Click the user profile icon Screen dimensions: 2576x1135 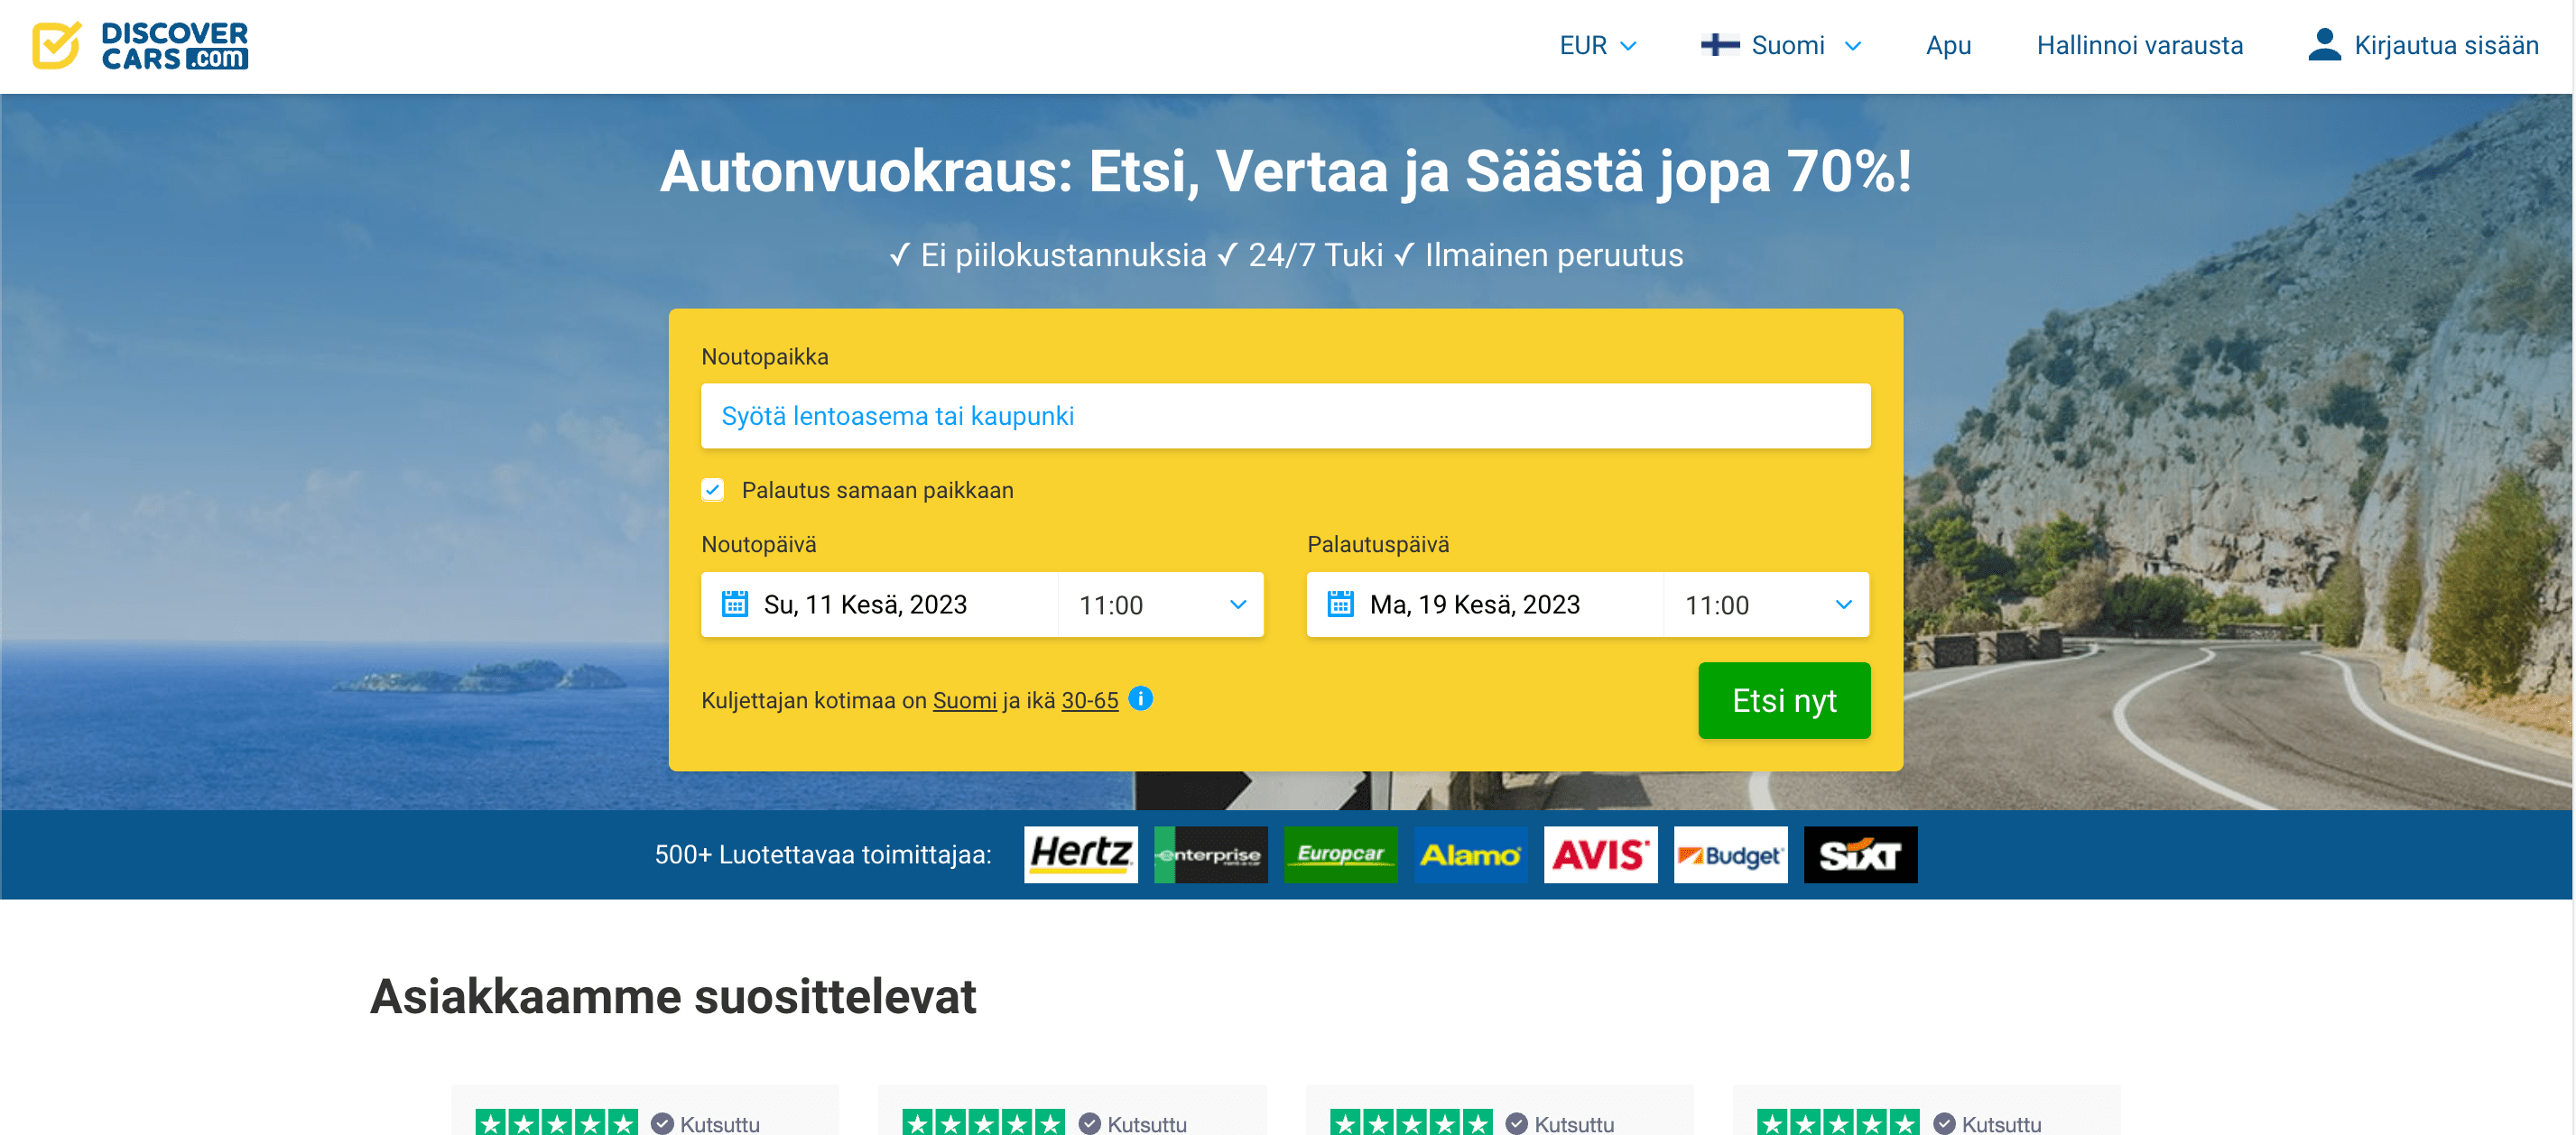tap(2324, 46)
